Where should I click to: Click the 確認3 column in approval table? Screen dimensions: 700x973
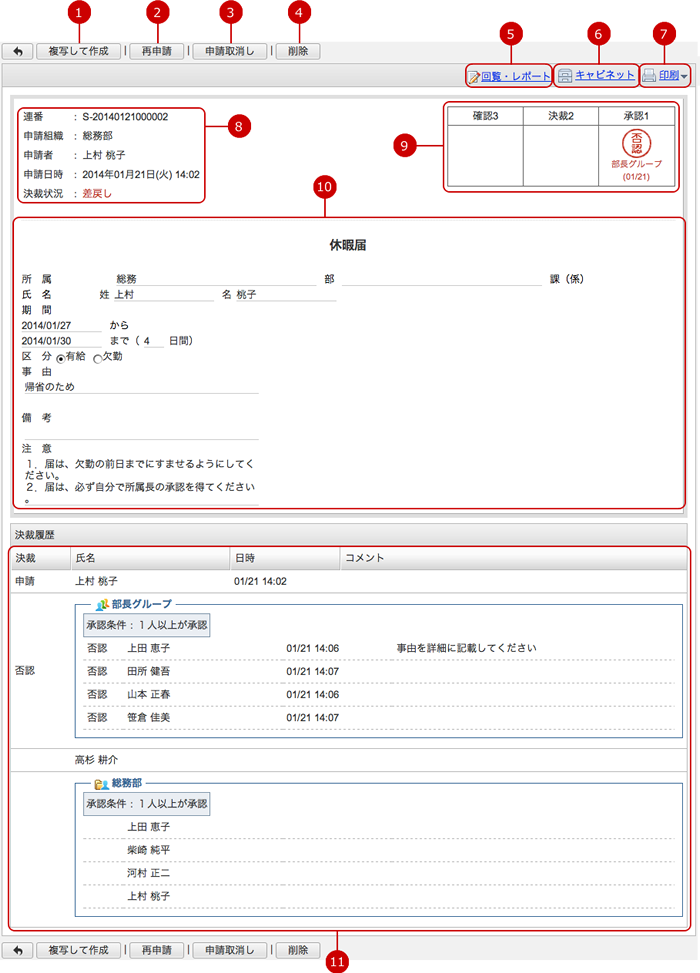(485, 146)
